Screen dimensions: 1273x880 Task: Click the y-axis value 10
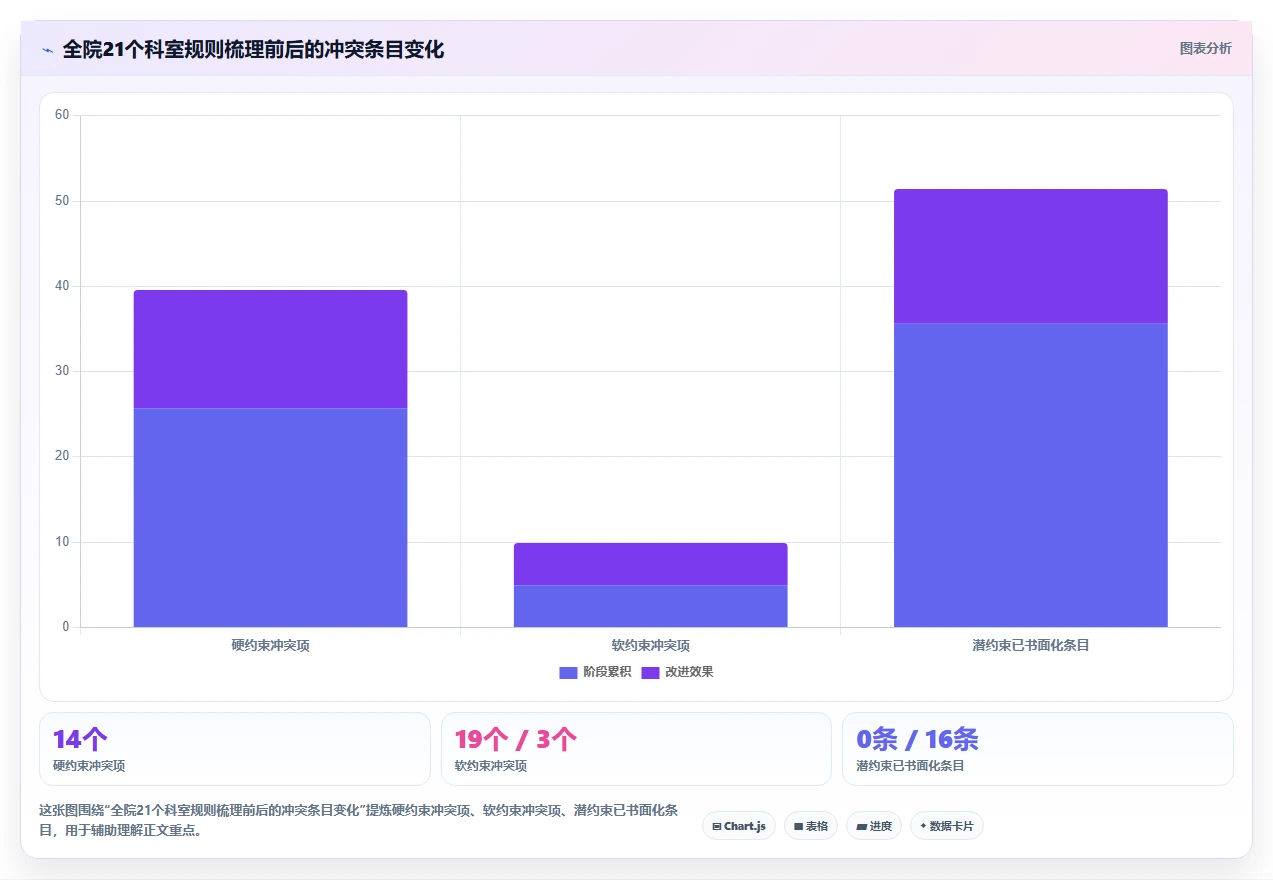62,542
